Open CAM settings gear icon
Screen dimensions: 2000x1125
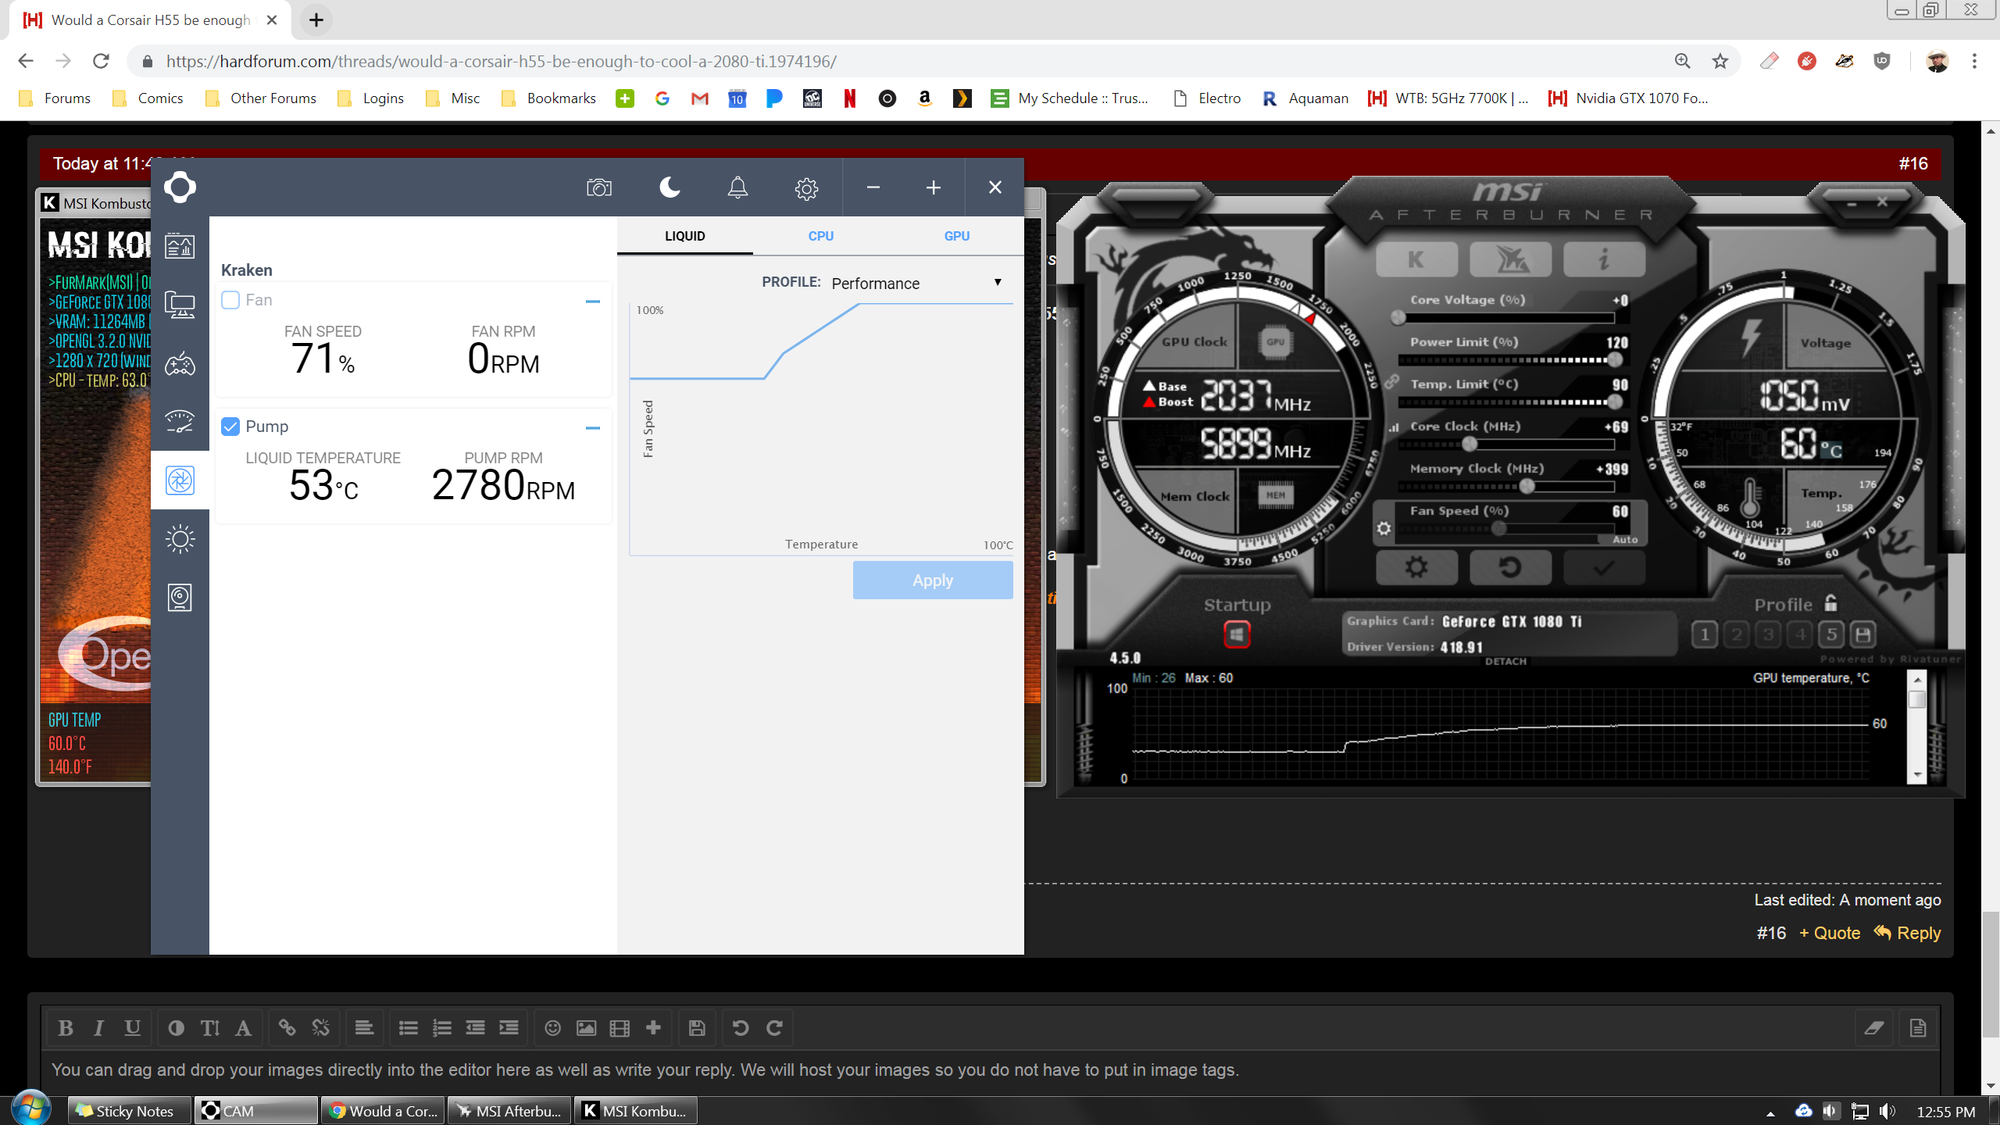coord(806,188)
